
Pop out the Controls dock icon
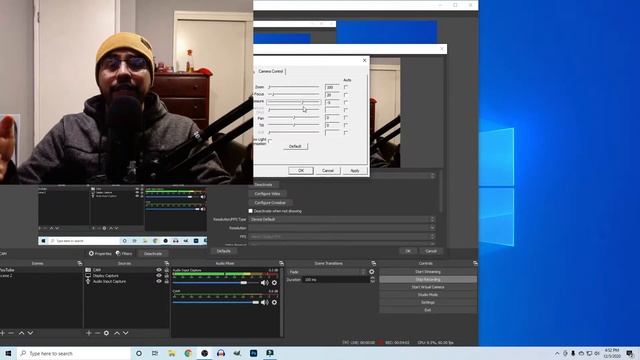(475, 264)
